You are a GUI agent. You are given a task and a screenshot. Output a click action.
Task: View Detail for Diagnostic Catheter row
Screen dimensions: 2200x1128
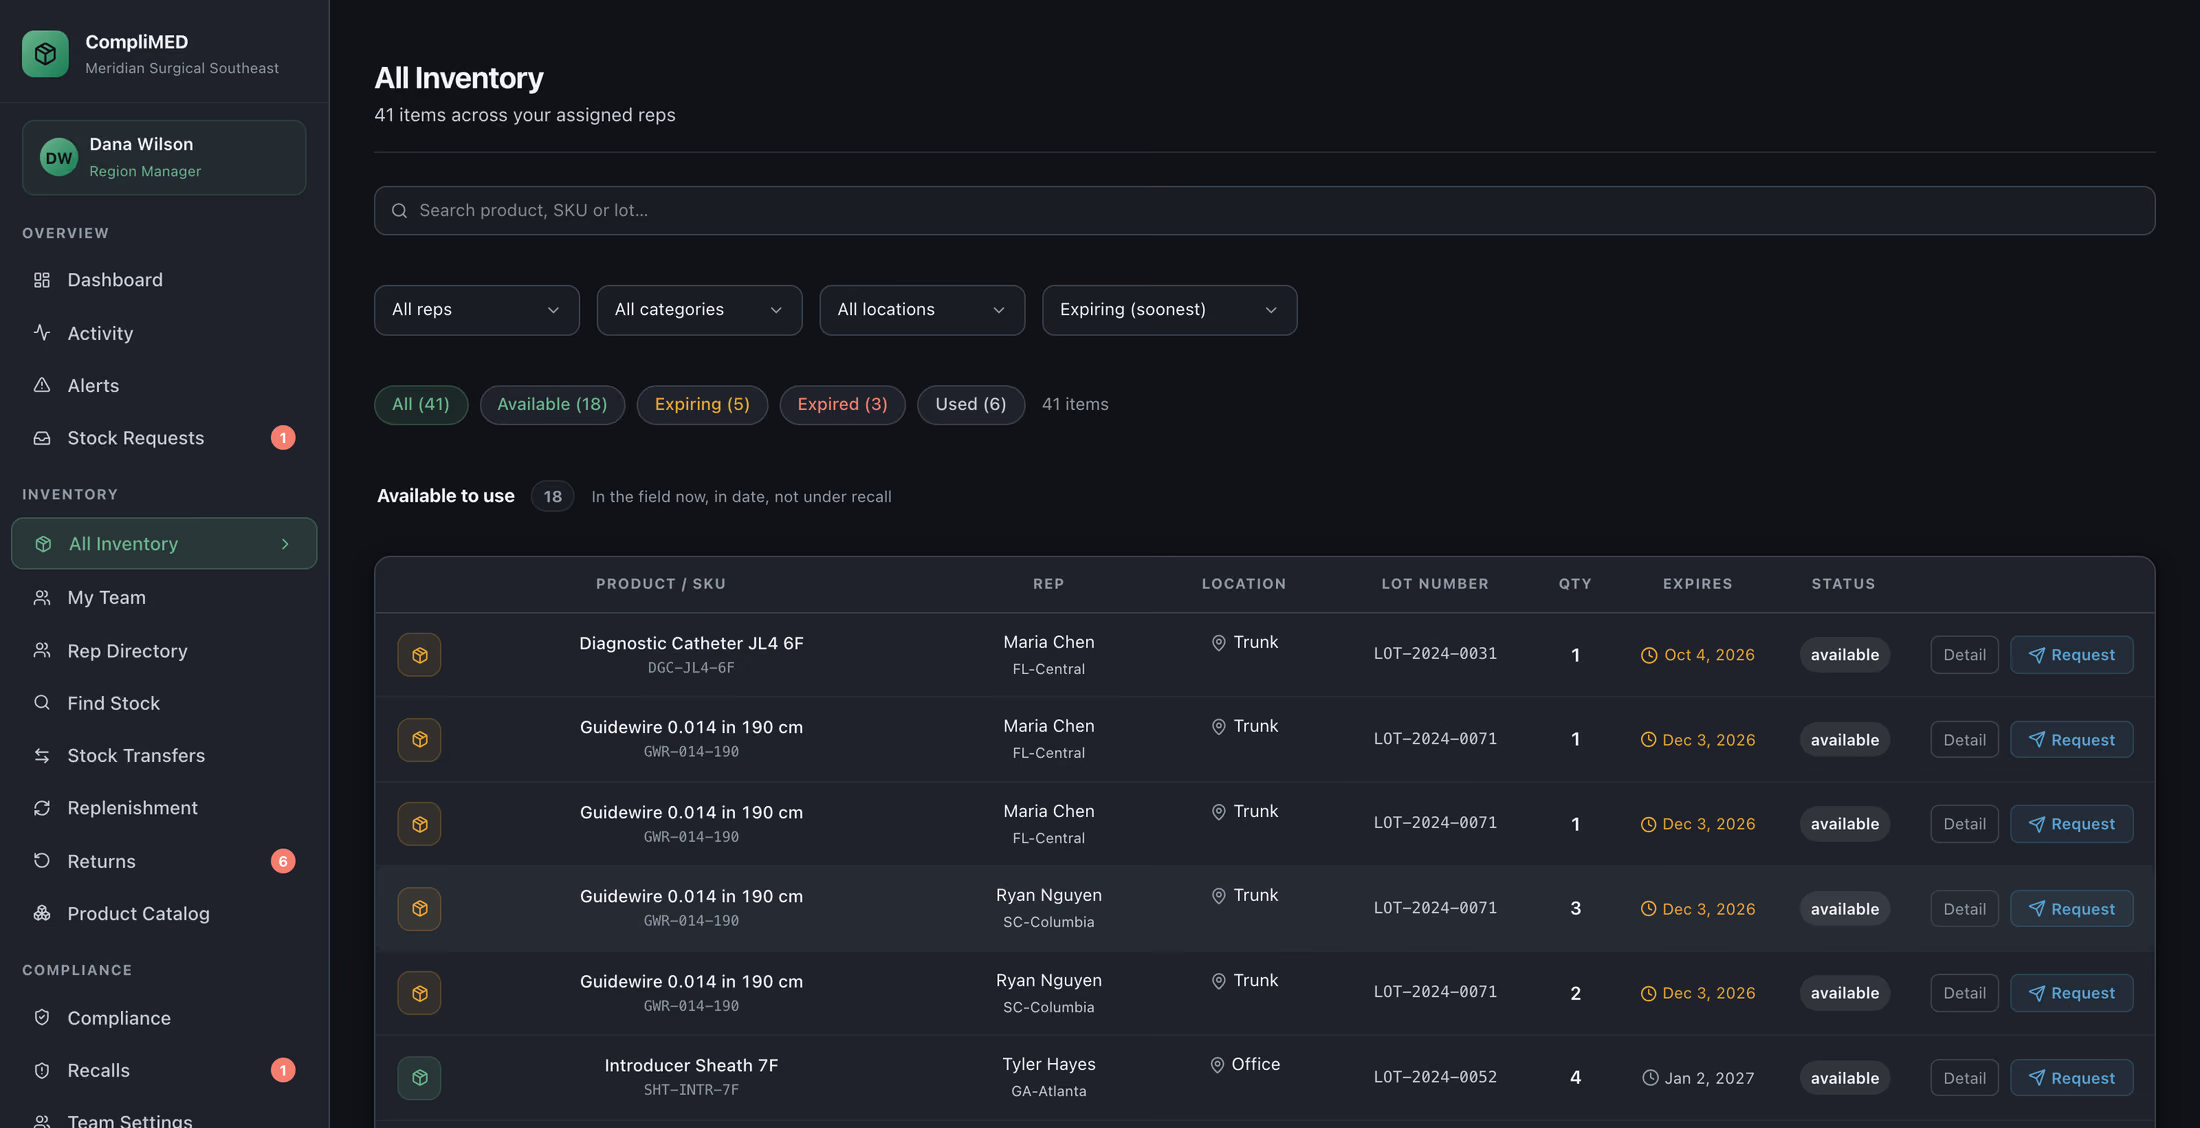point(1964,655)
